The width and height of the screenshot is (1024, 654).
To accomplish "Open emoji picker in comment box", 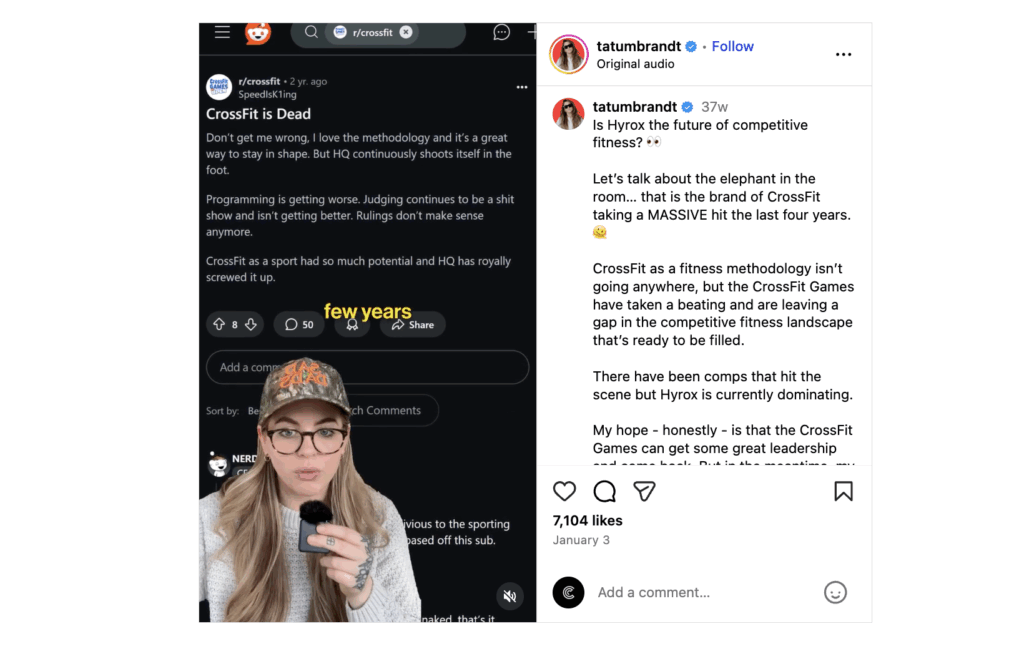I will click(835, 593).
